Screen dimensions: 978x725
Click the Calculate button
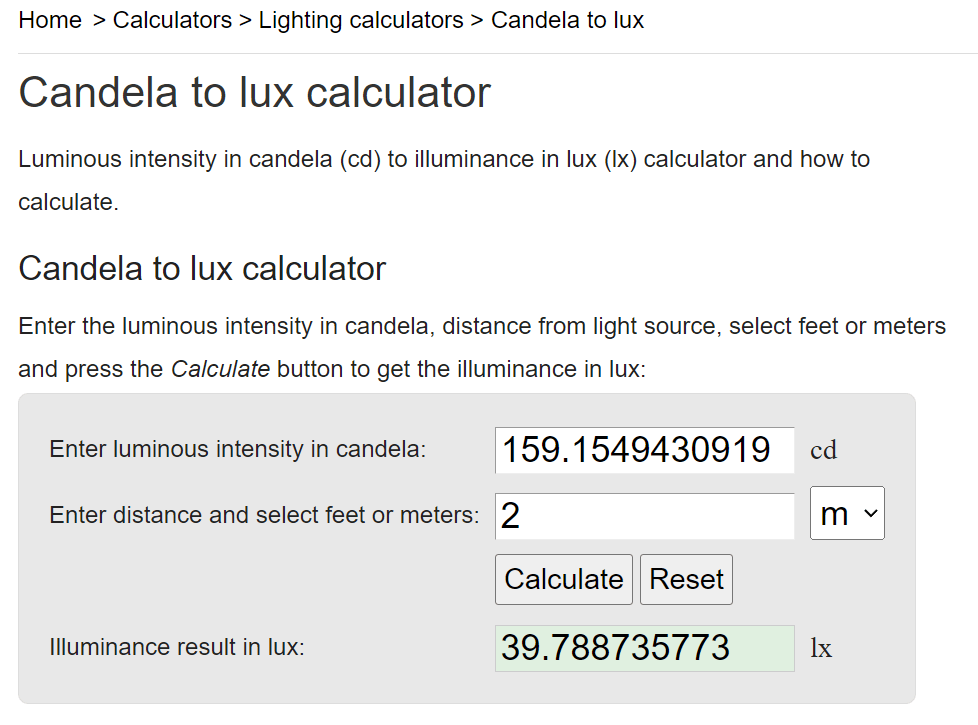[563, 579]
